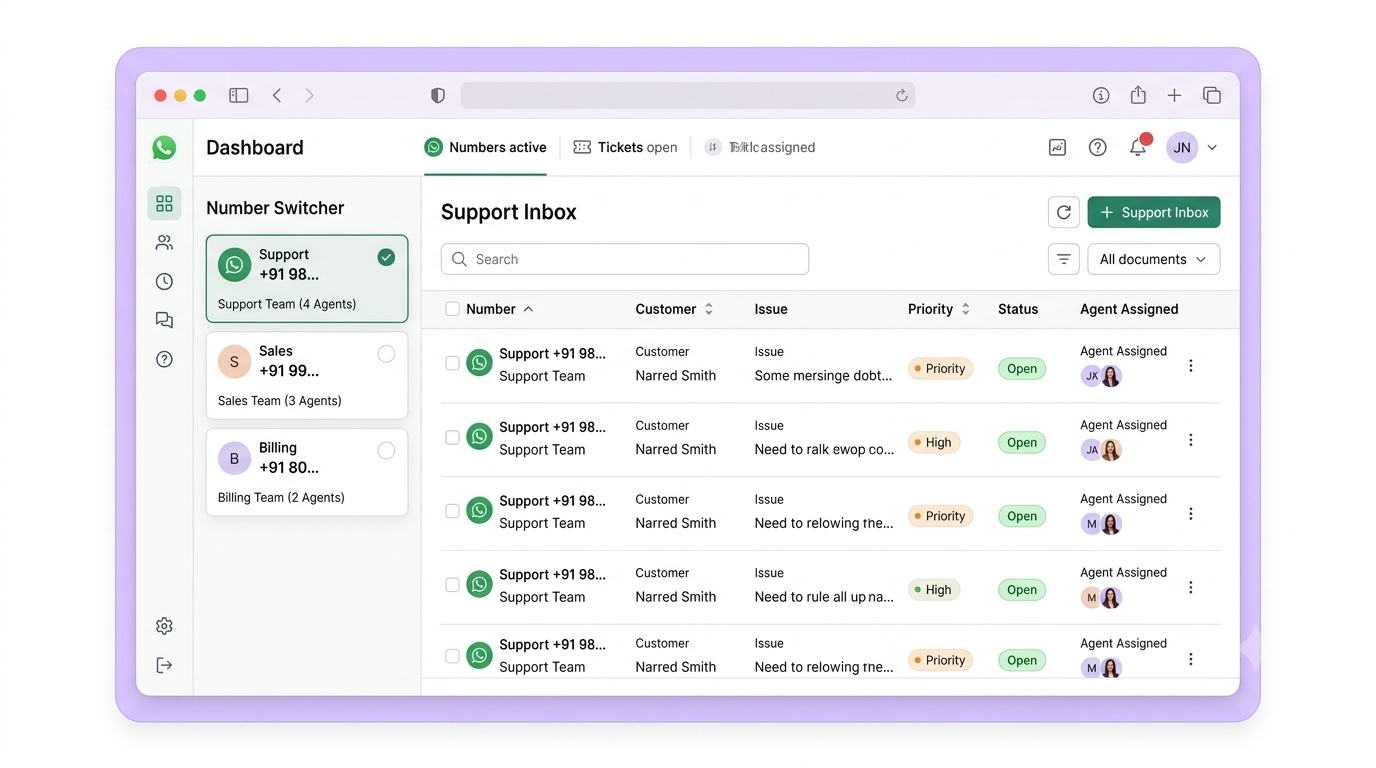Open the notifications bell
Screen dimensions: 1376x768
1138,146
